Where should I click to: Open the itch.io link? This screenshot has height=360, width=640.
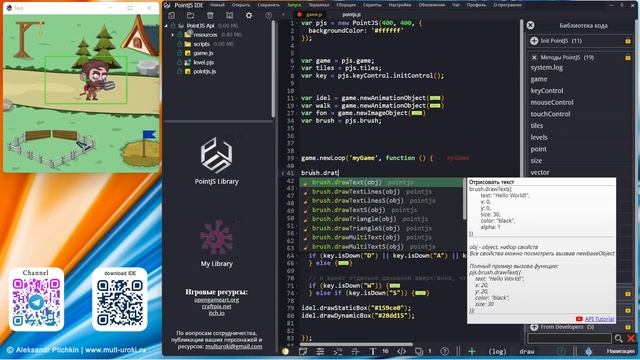coord(216,313)
